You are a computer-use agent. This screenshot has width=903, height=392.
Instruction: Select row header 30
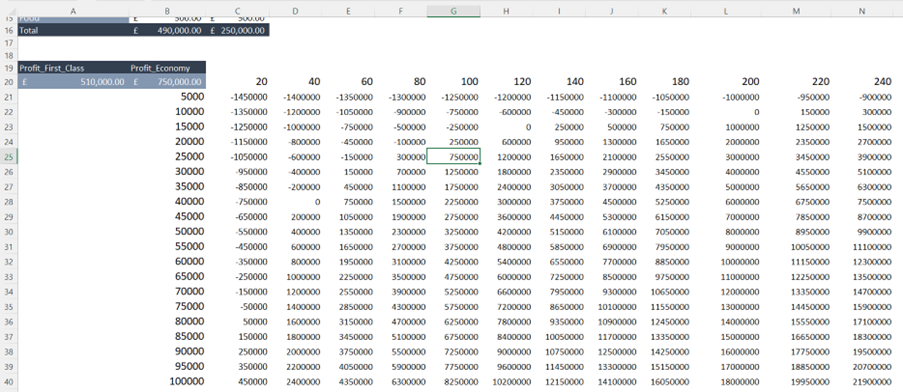tap(9, 231)
